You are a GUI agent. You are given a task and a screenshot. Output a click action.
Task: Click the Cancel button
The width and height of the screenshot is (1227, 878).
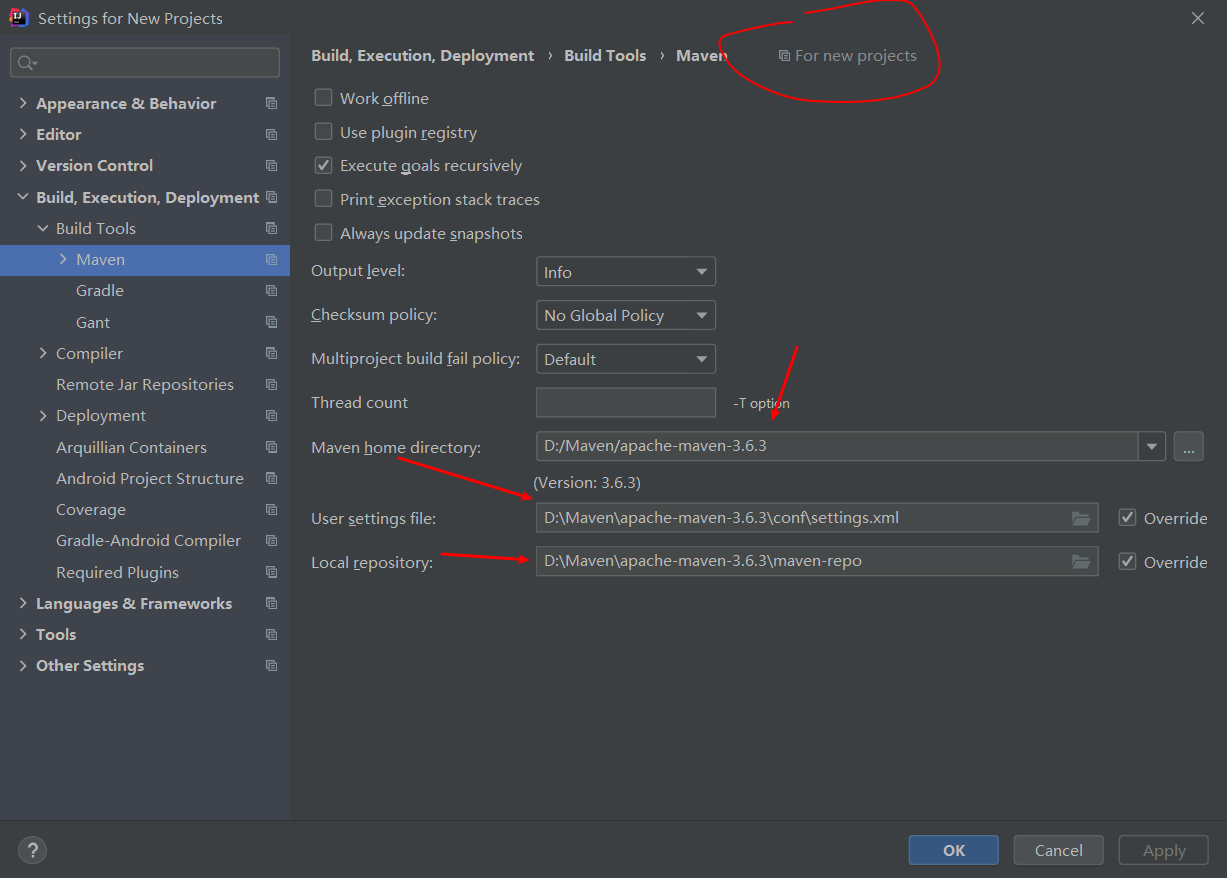click(1058, 850)
